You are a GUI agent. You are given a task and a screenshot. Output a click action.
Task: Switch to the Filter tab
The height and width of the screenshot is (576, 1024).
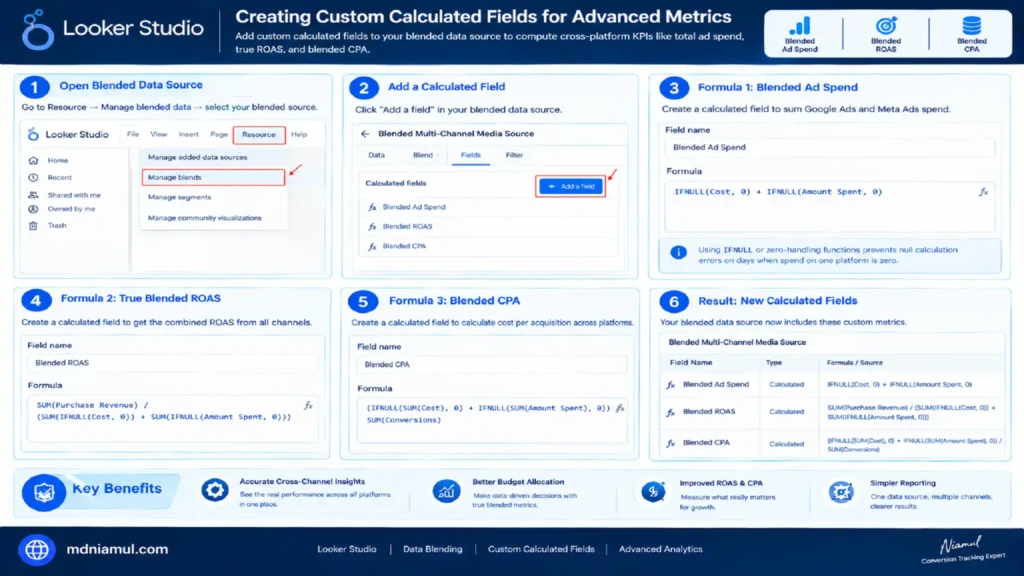[x=514, y=155]
